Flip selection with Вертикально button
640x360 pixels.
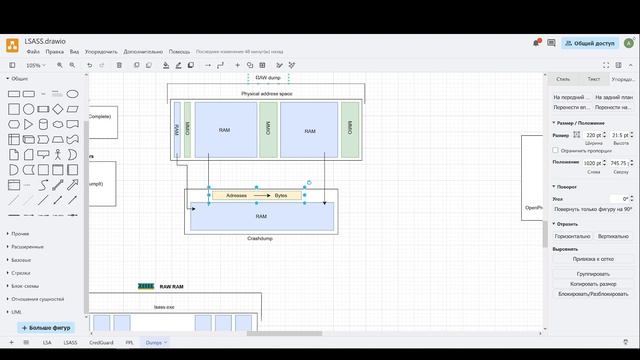pyautogui.click(x=613, y=236)
